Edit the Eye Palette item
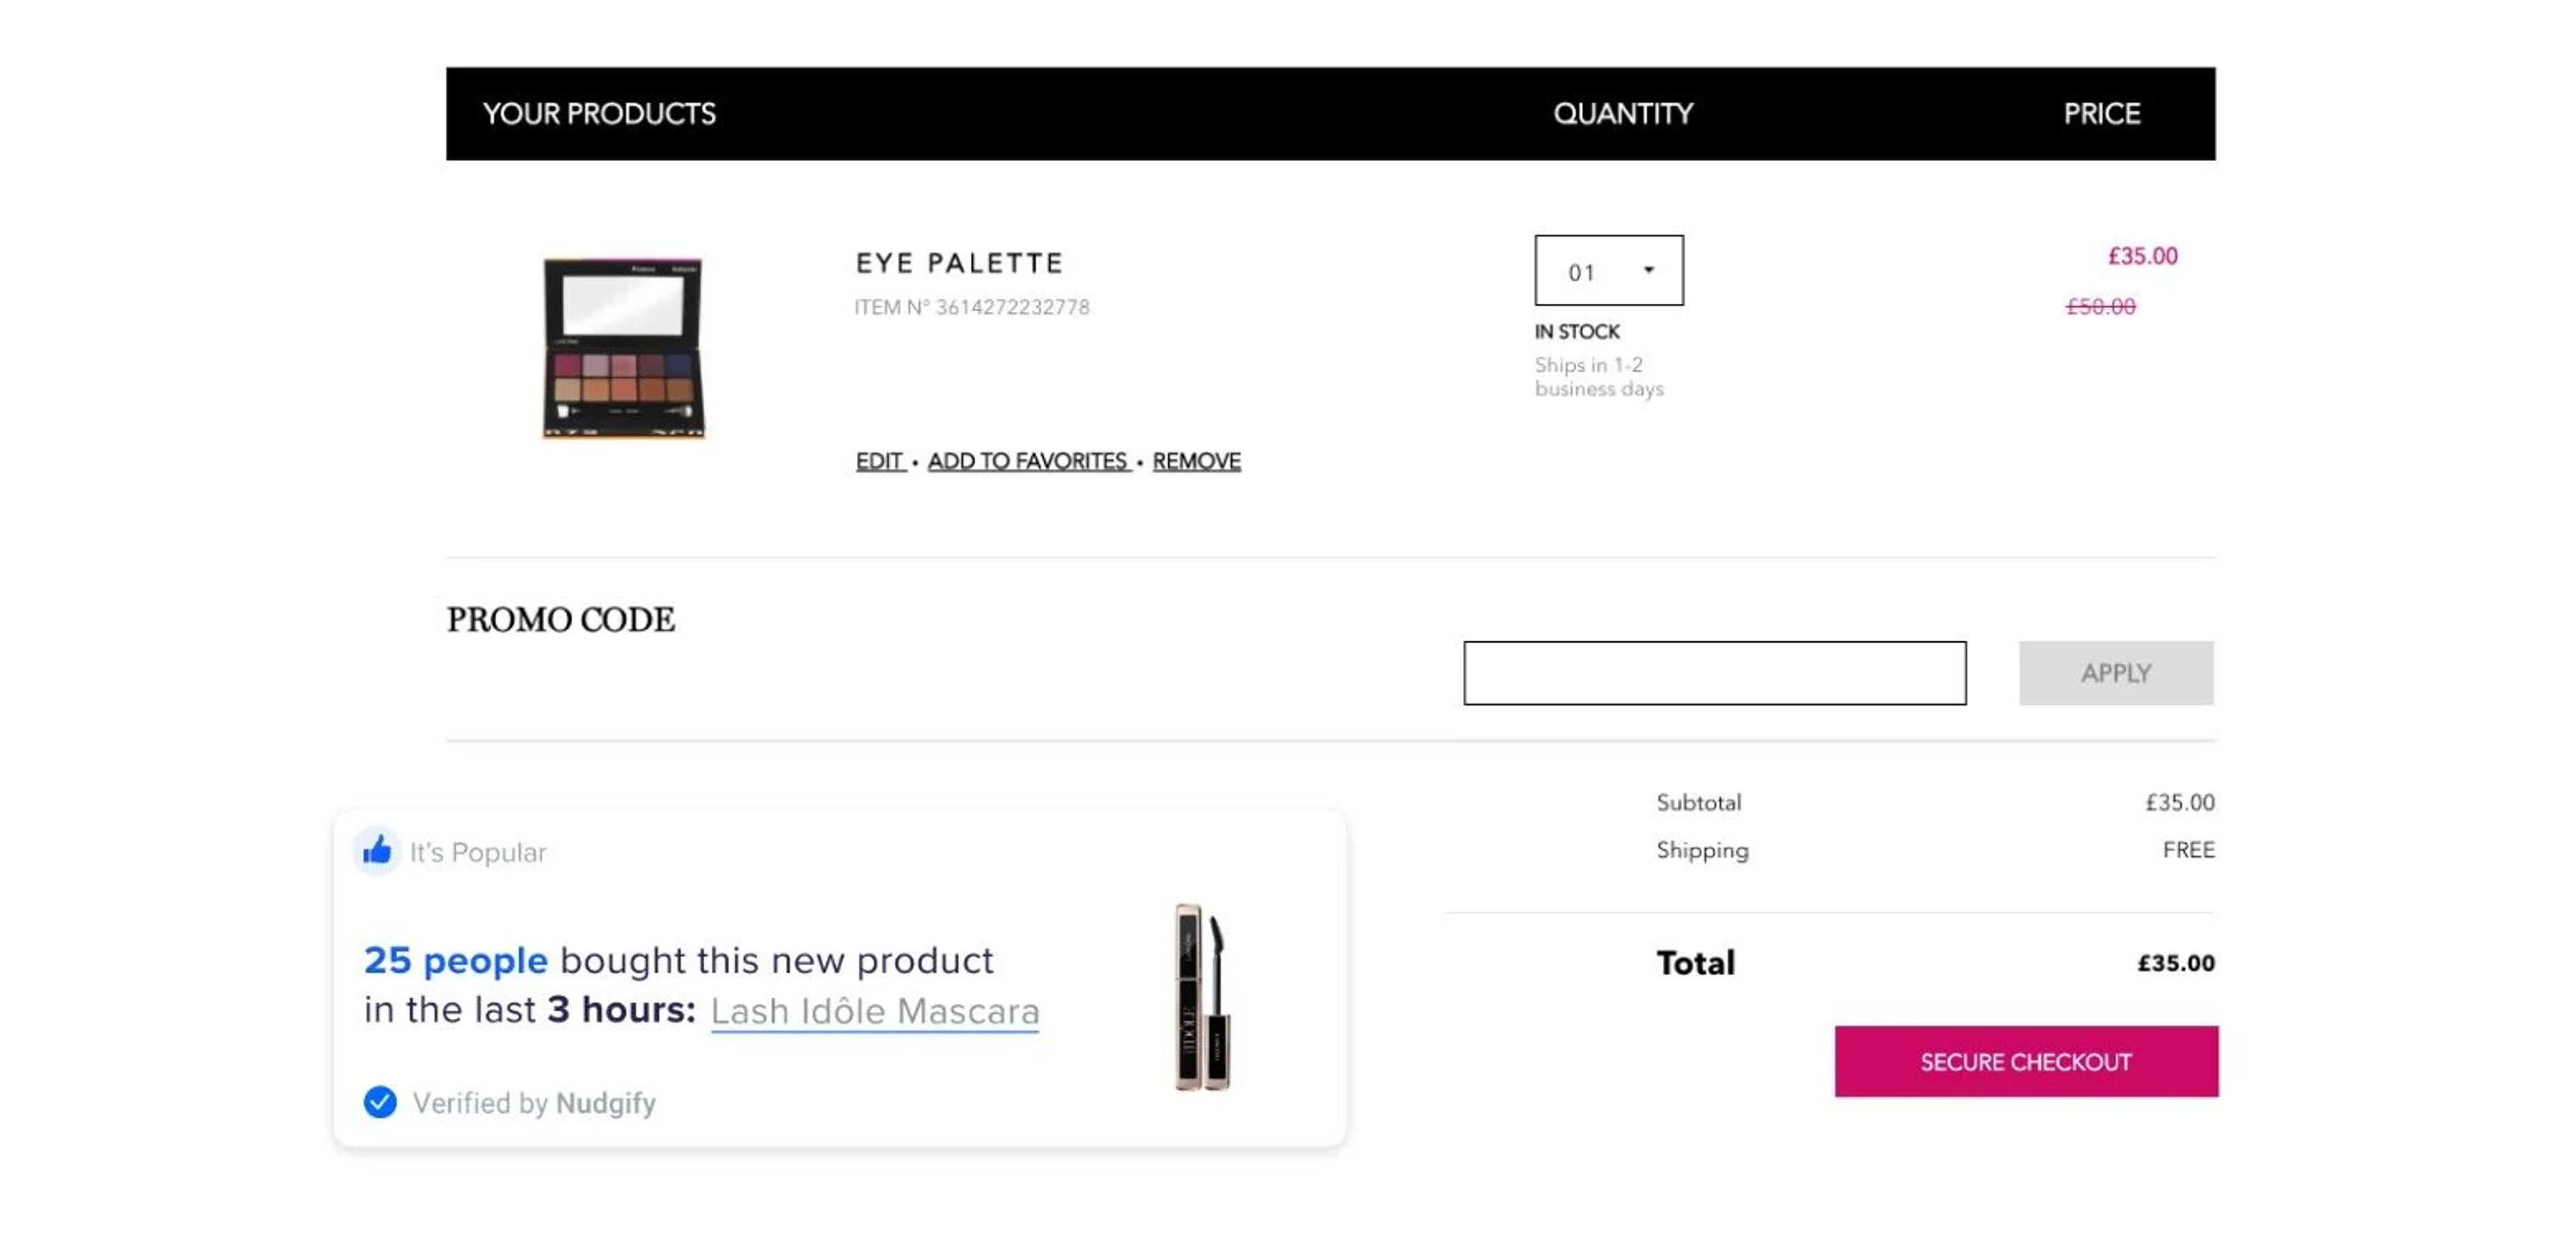Viewport: 2576px width, 1255px height. coord(879,461)
